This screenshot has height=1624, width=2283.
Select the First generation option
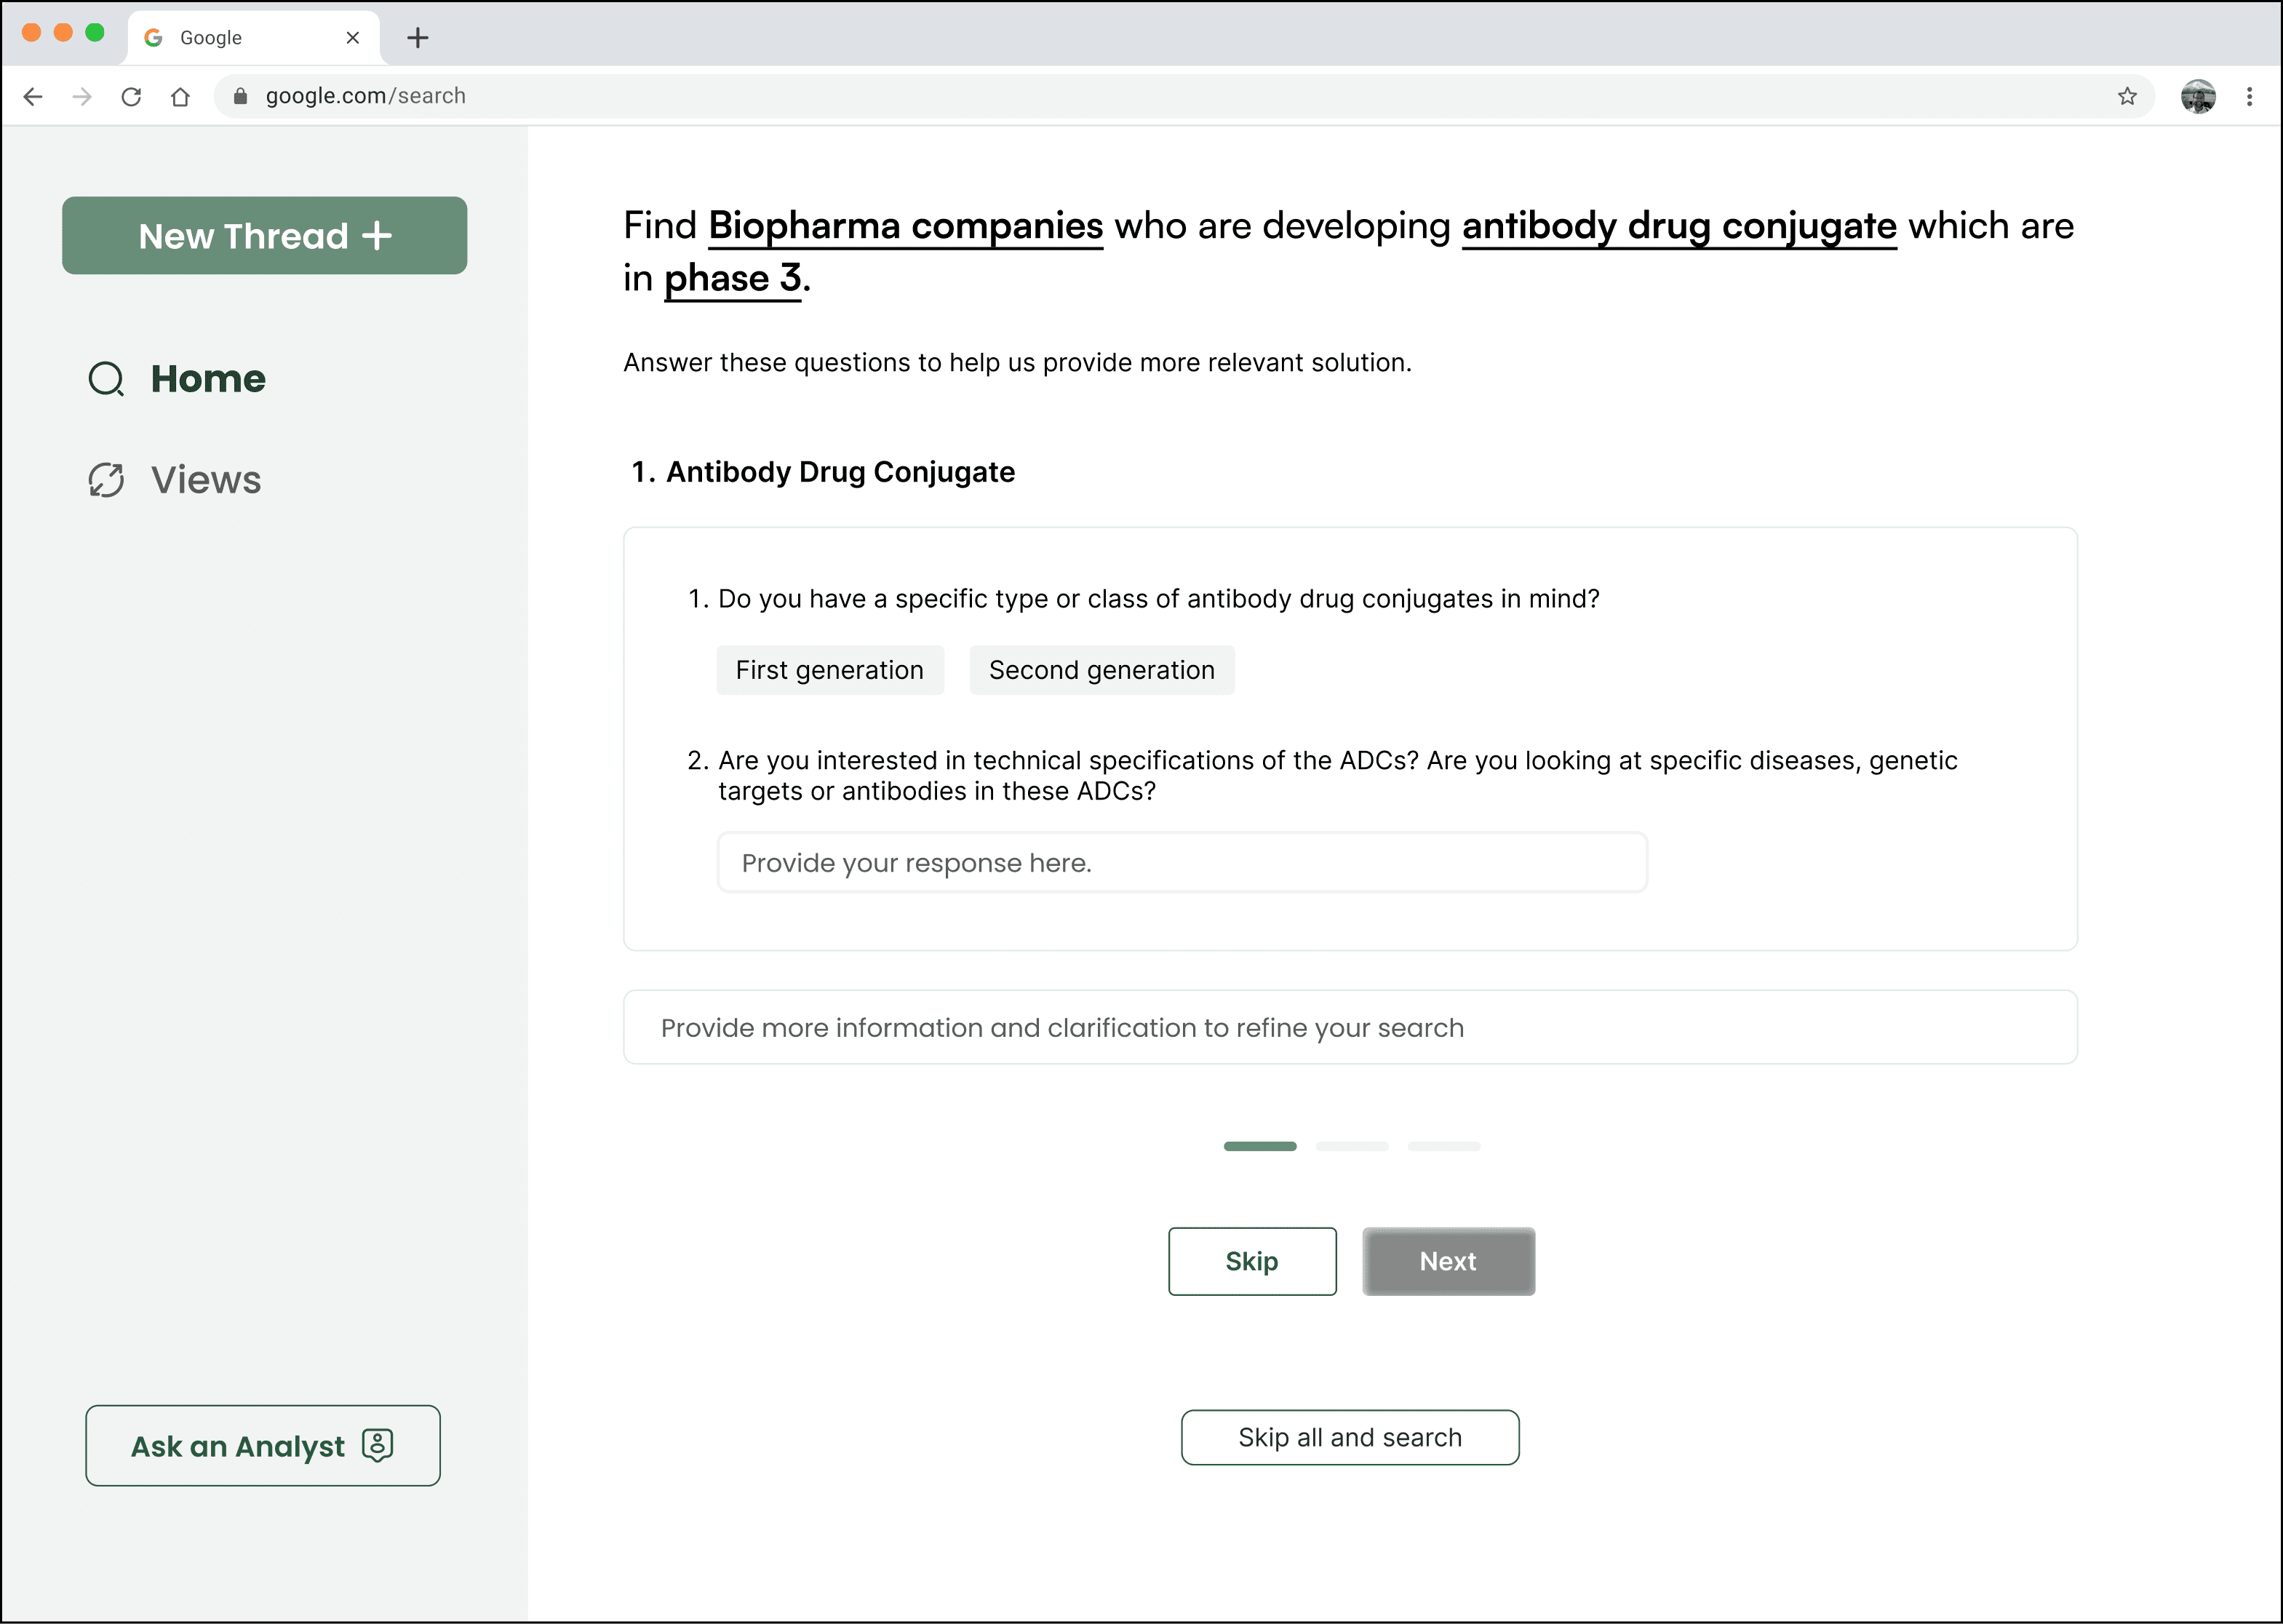(829, 670)
